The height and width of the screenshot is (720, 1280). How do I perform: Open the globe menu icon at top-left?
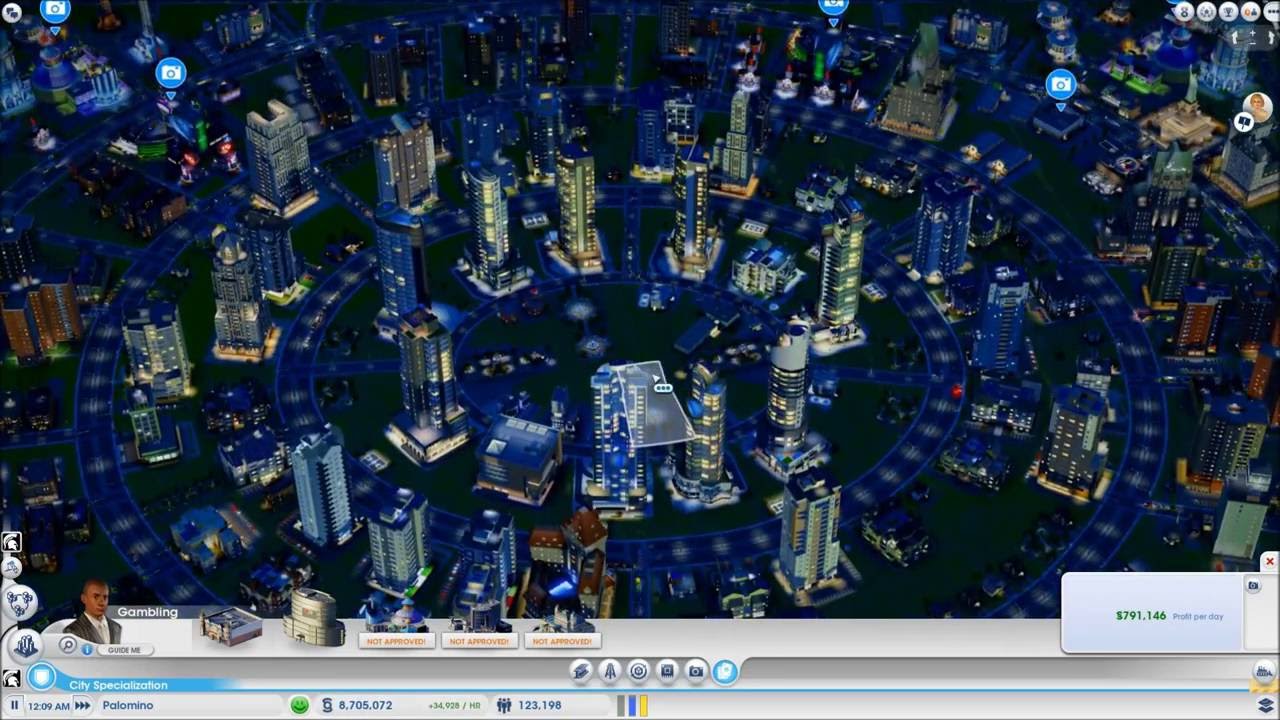(11, 13)
